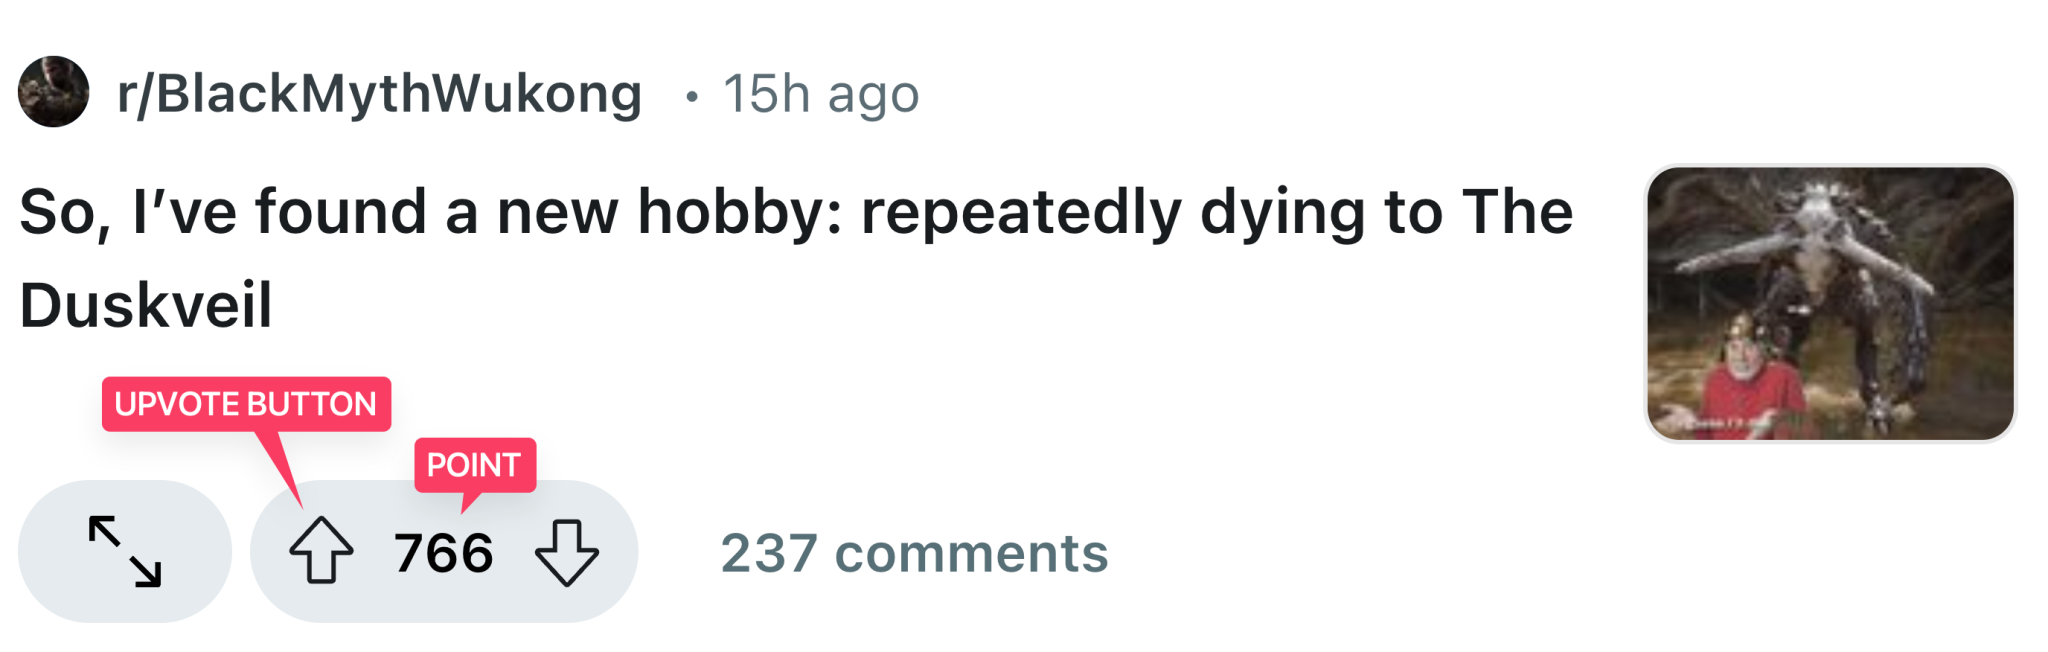Click the 15h ago timestamp
The image size is (2048, 652).
tap(821, 94)
